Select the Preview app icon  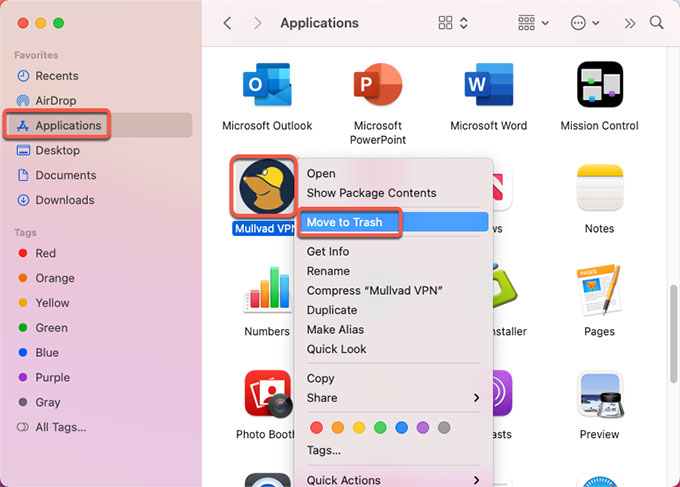click(x=600, y=394)
